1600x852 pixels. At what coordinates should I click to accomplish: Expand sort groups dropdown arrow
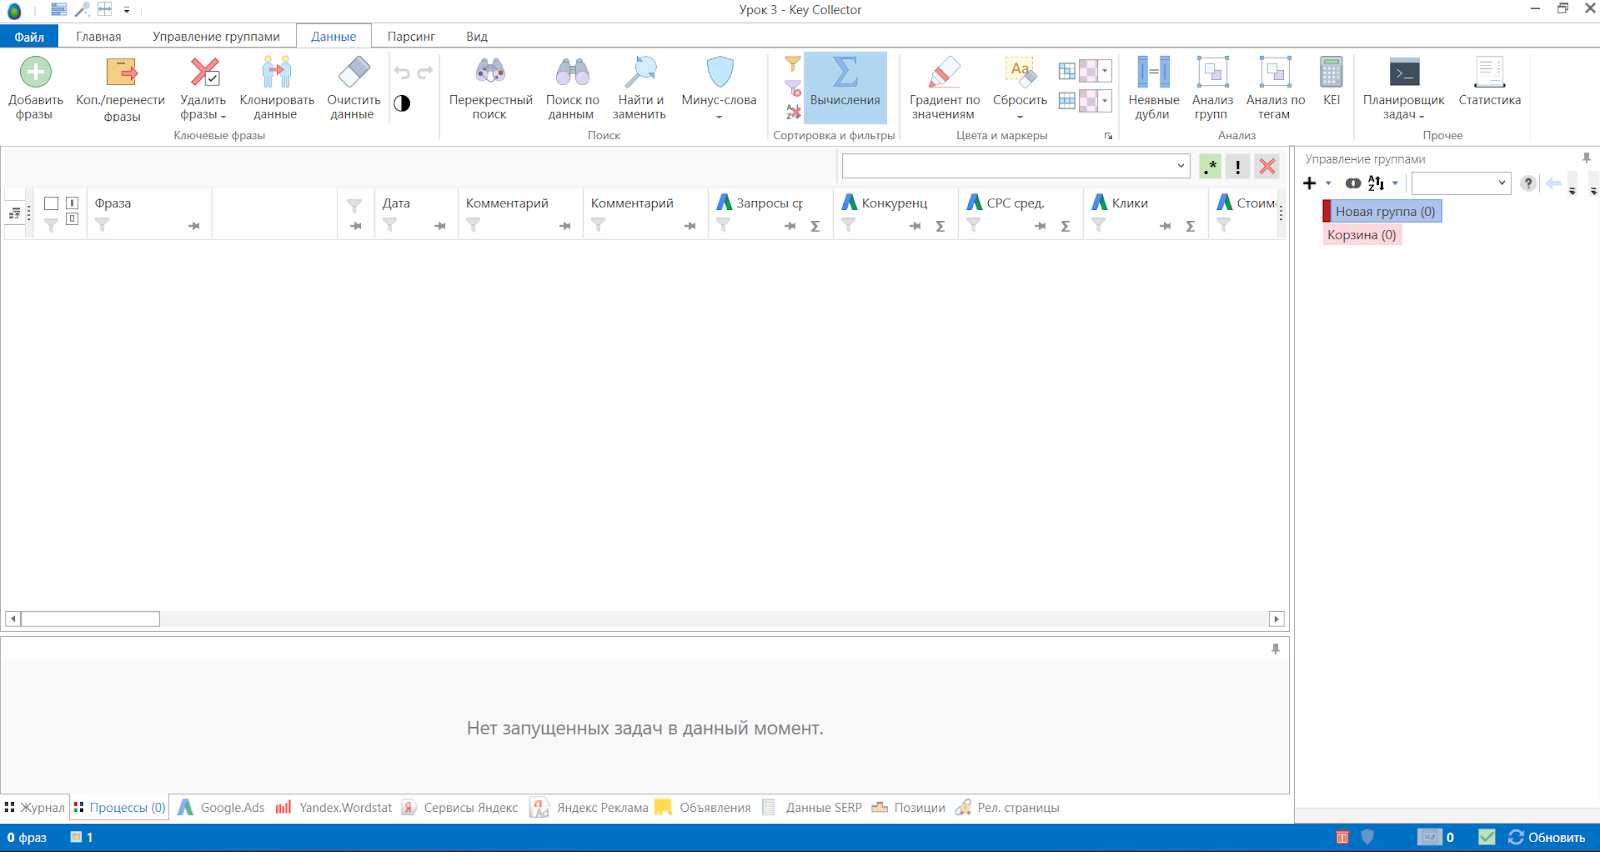(x=1395, y=183)
